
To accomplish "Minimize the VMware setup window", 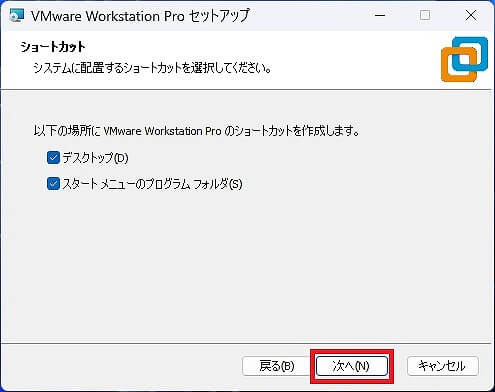I will 380,15.
